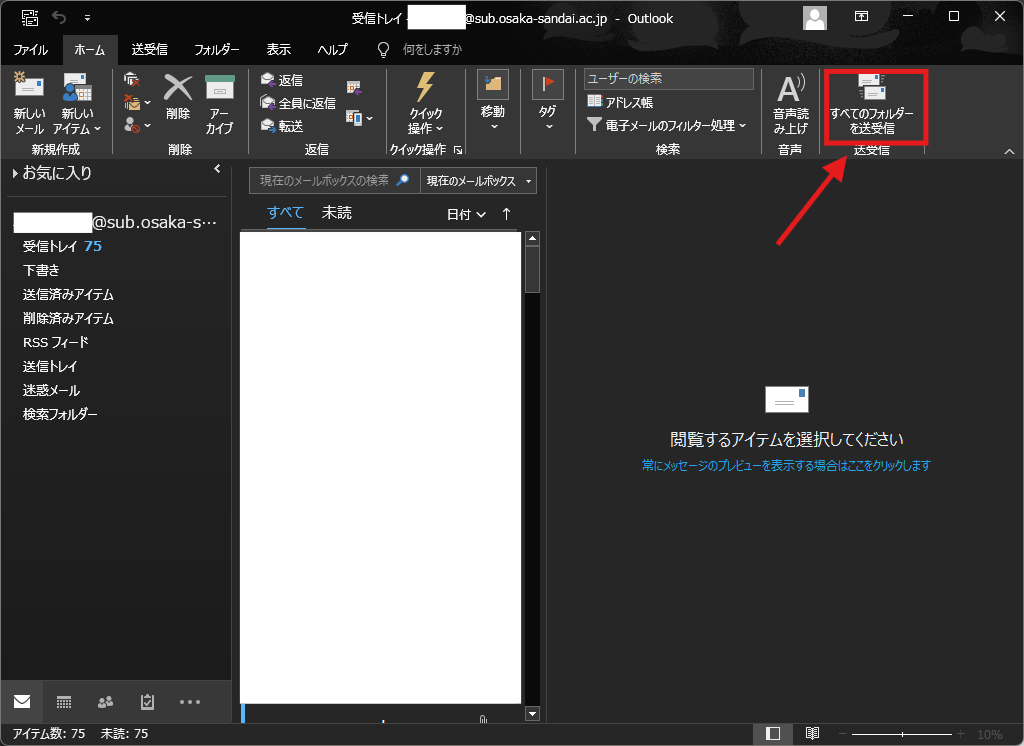Collapse the ribbon with the chevron
The height and width of the screenshot is (746, 1024).
click(x=1009, y=152)
